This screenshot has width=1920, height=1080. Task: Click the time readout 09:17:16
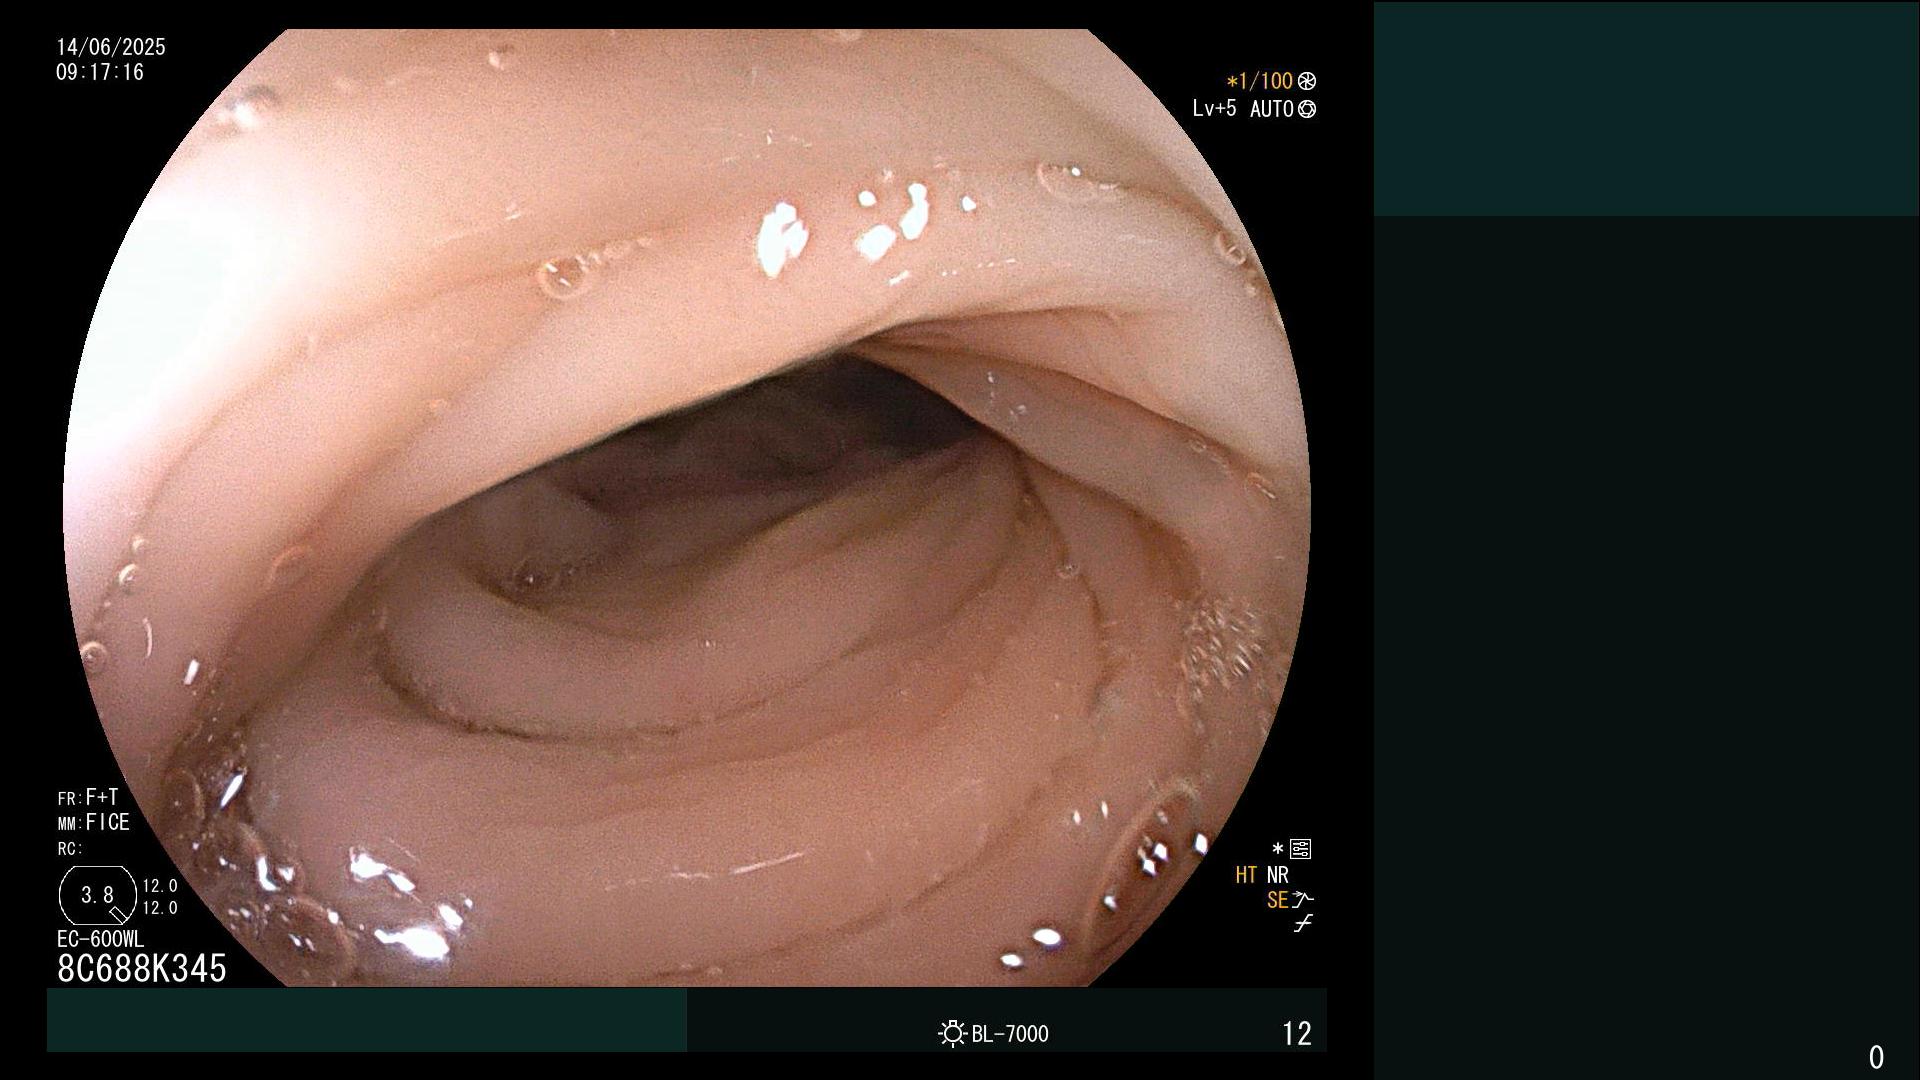[100, 72]
